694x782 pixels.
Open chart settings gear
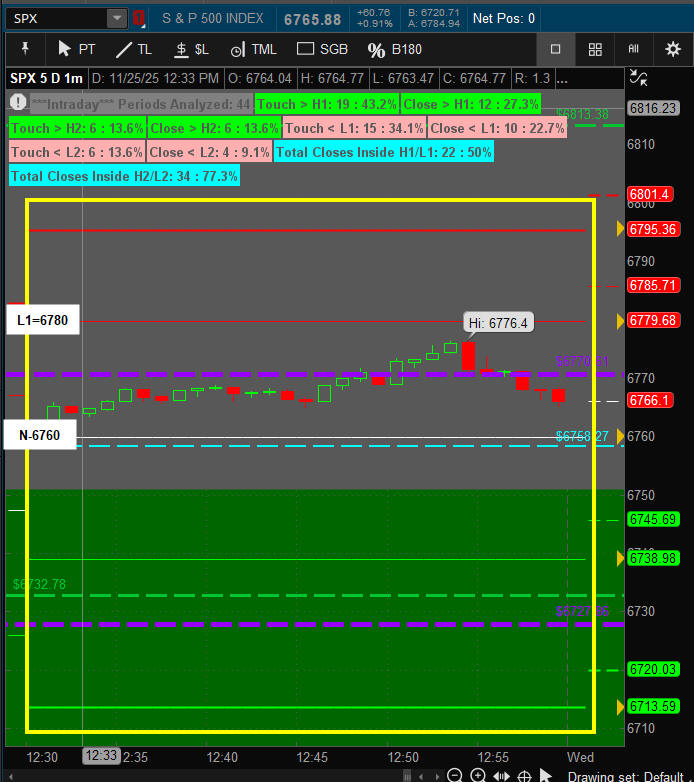click(x=673, y=49)
